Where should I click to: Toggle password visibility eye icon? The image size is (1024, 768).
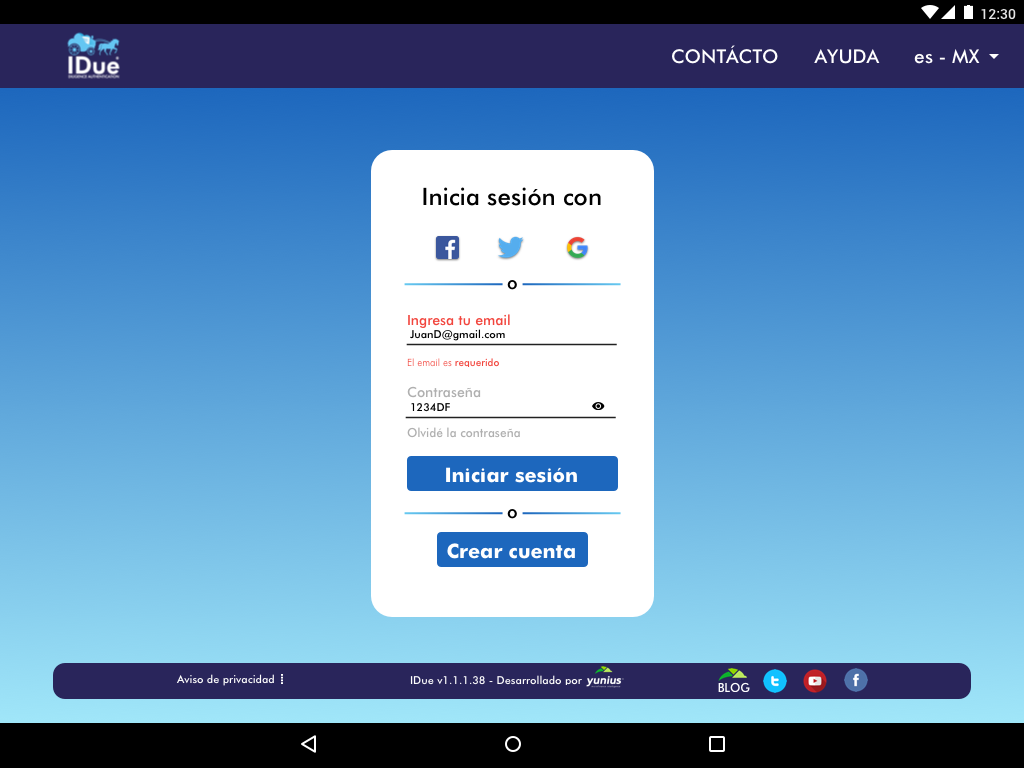pyautogui.click(x=598, y=406)
